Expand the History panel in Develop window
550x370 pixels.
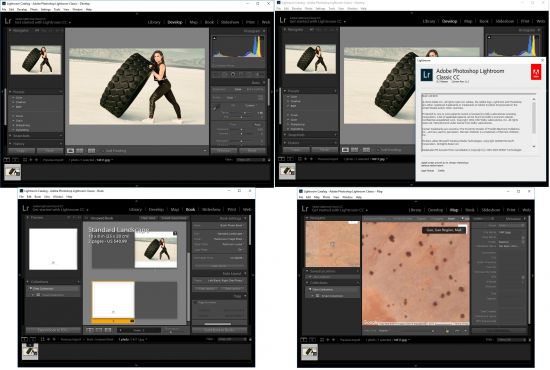pos(10,144)
